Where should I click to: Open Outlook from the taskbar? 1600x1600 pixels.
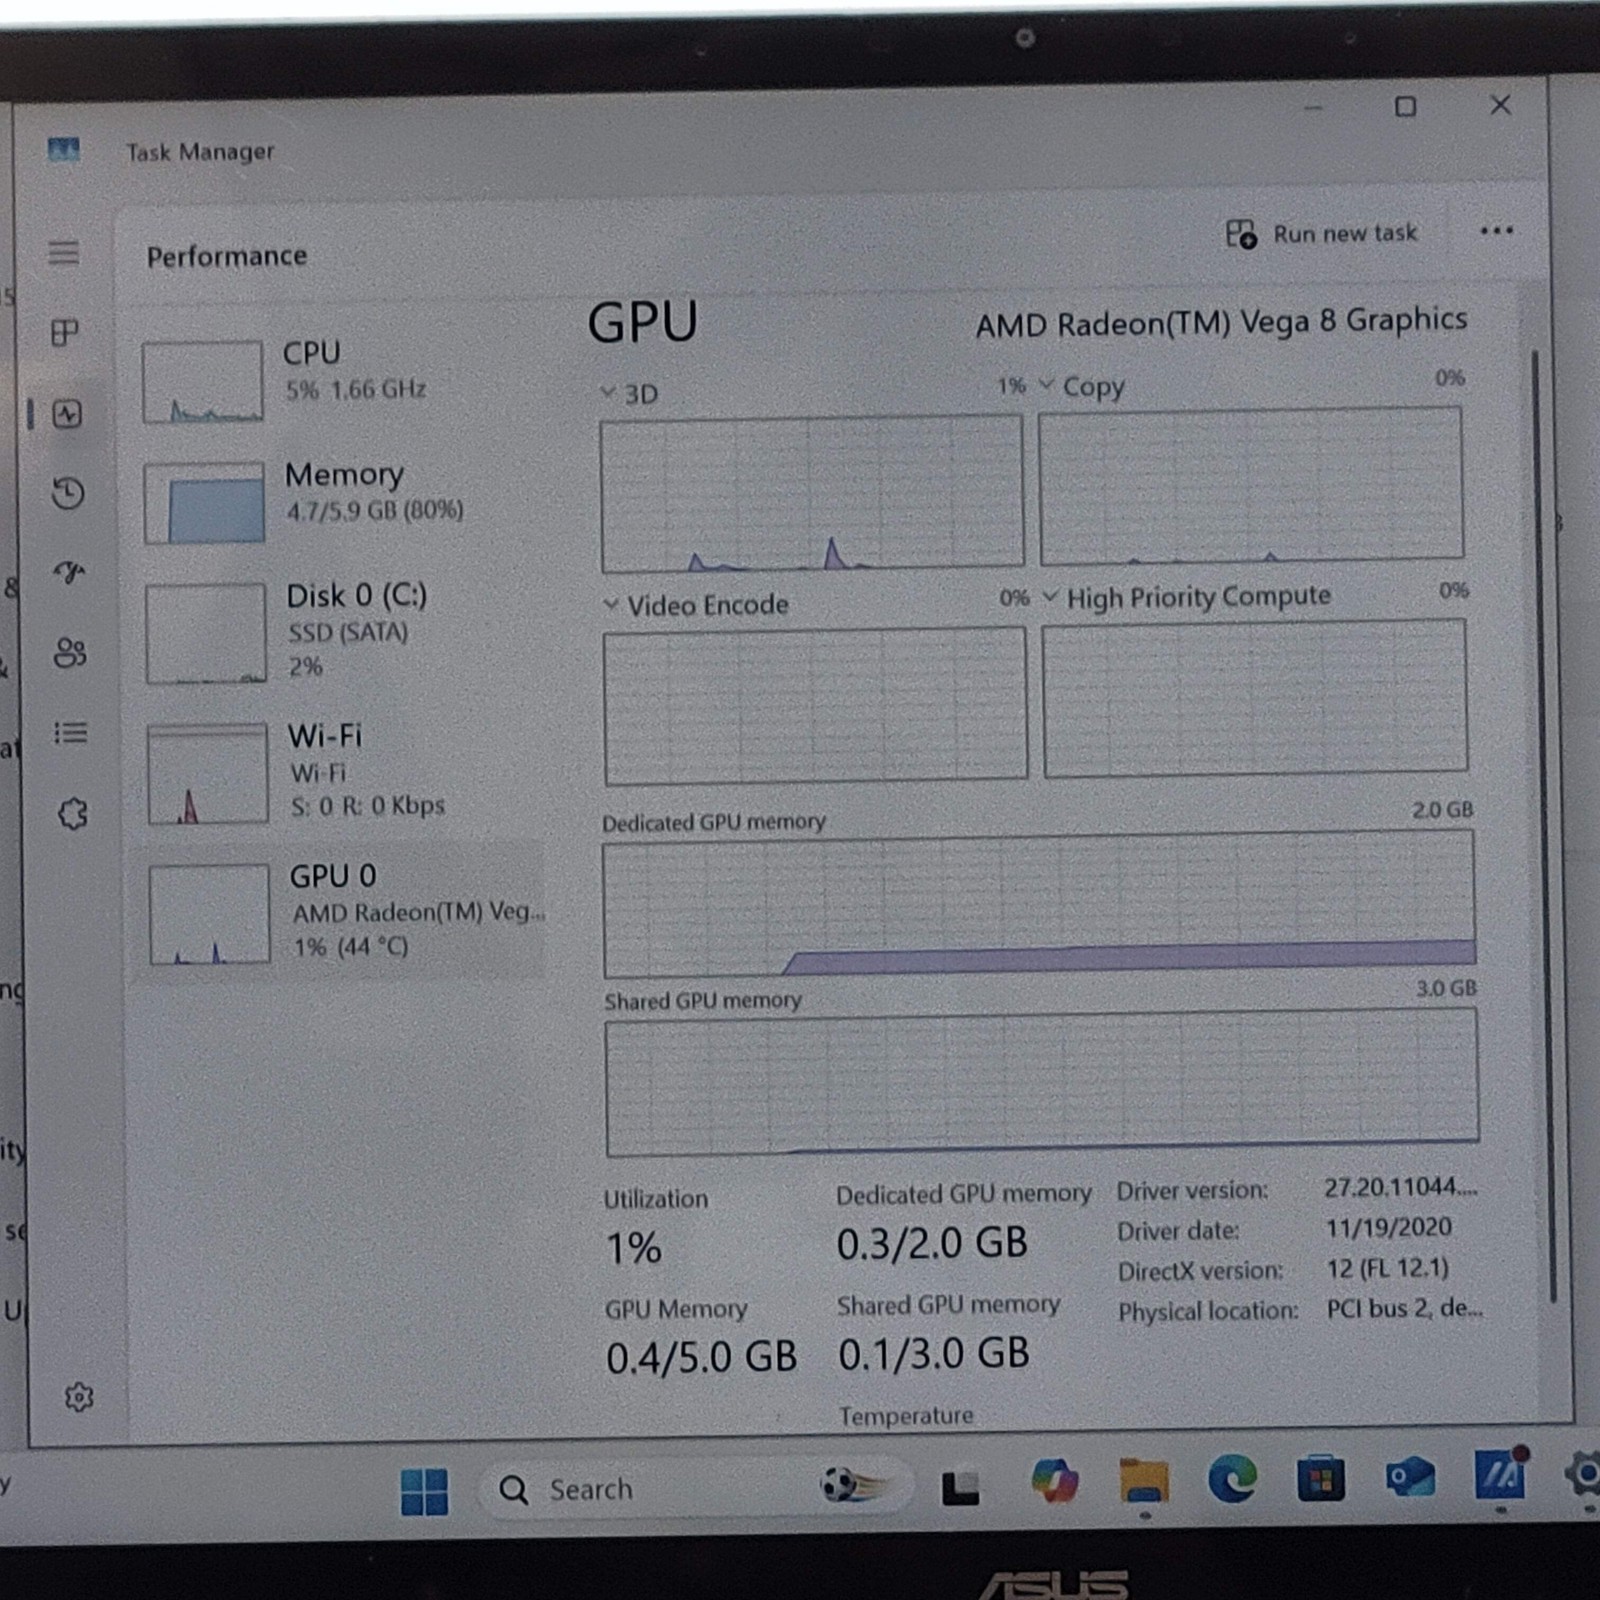[1410, 1477]
